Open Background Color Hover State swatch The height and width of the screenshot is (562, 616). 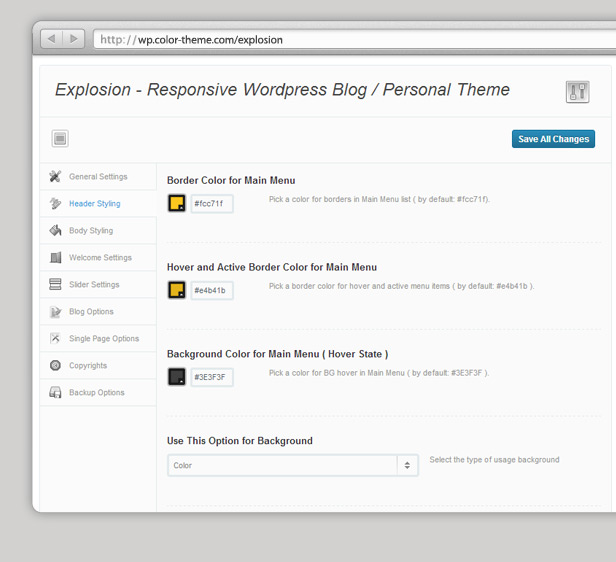177,377
